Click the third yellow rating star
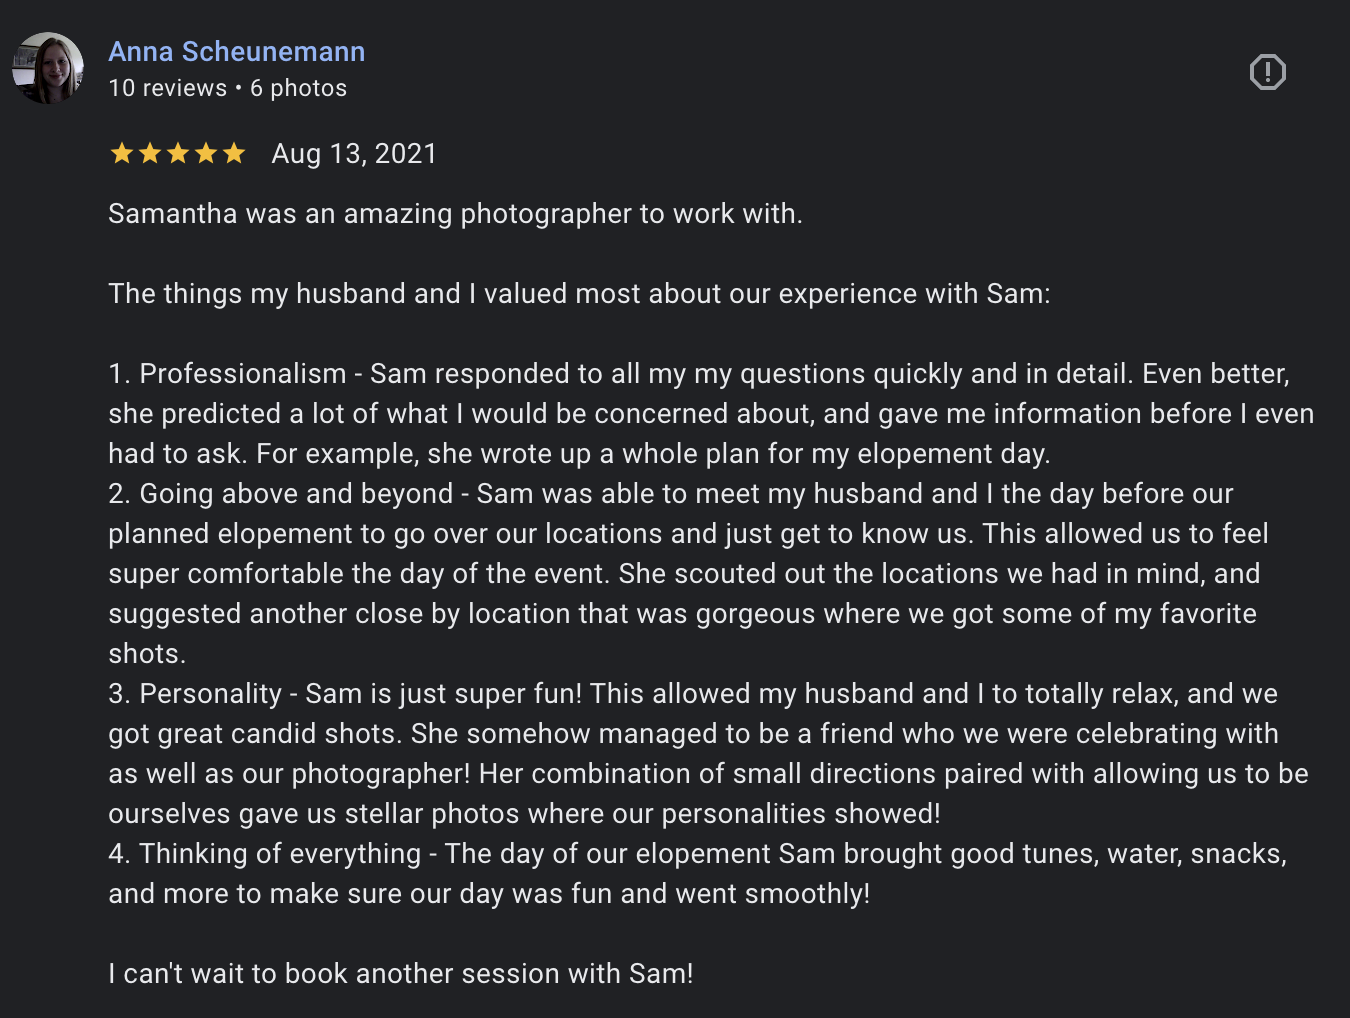 click(x=178, y=153)
